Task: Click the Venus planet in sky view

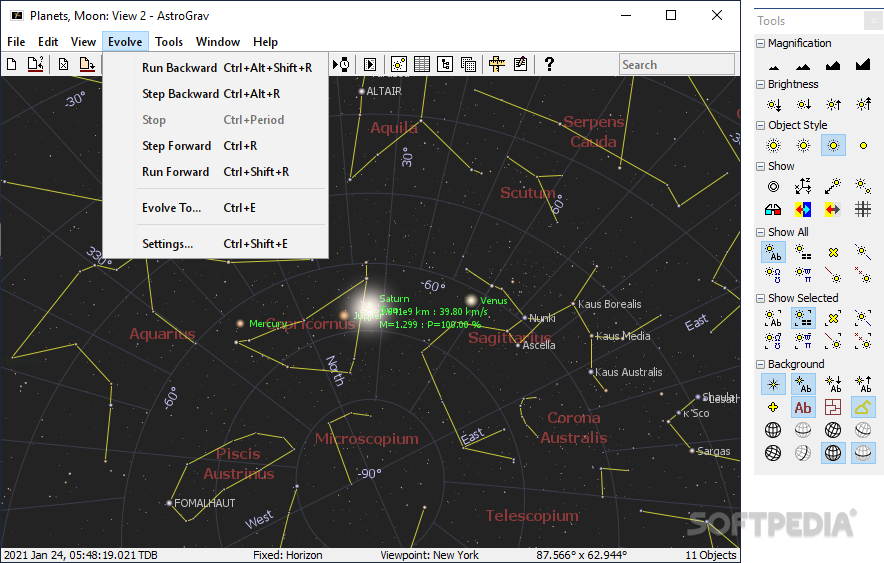Action: (471, 301)
